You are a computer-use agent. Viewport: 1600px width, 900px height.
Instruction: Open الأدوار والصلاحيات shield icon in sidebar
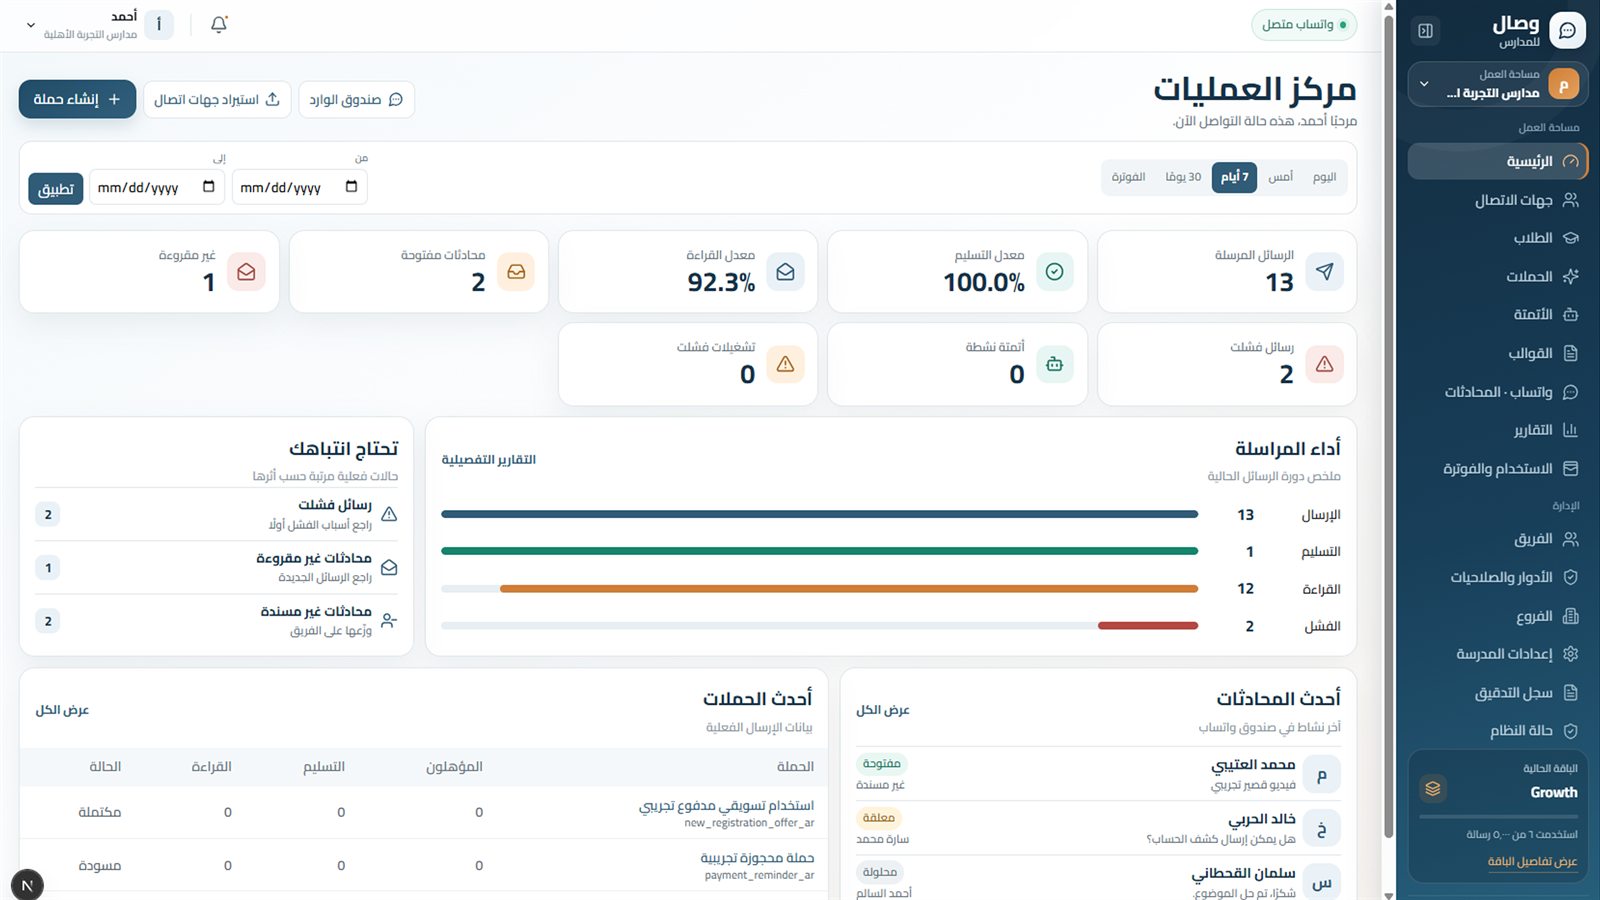(x=1571, y=577)
